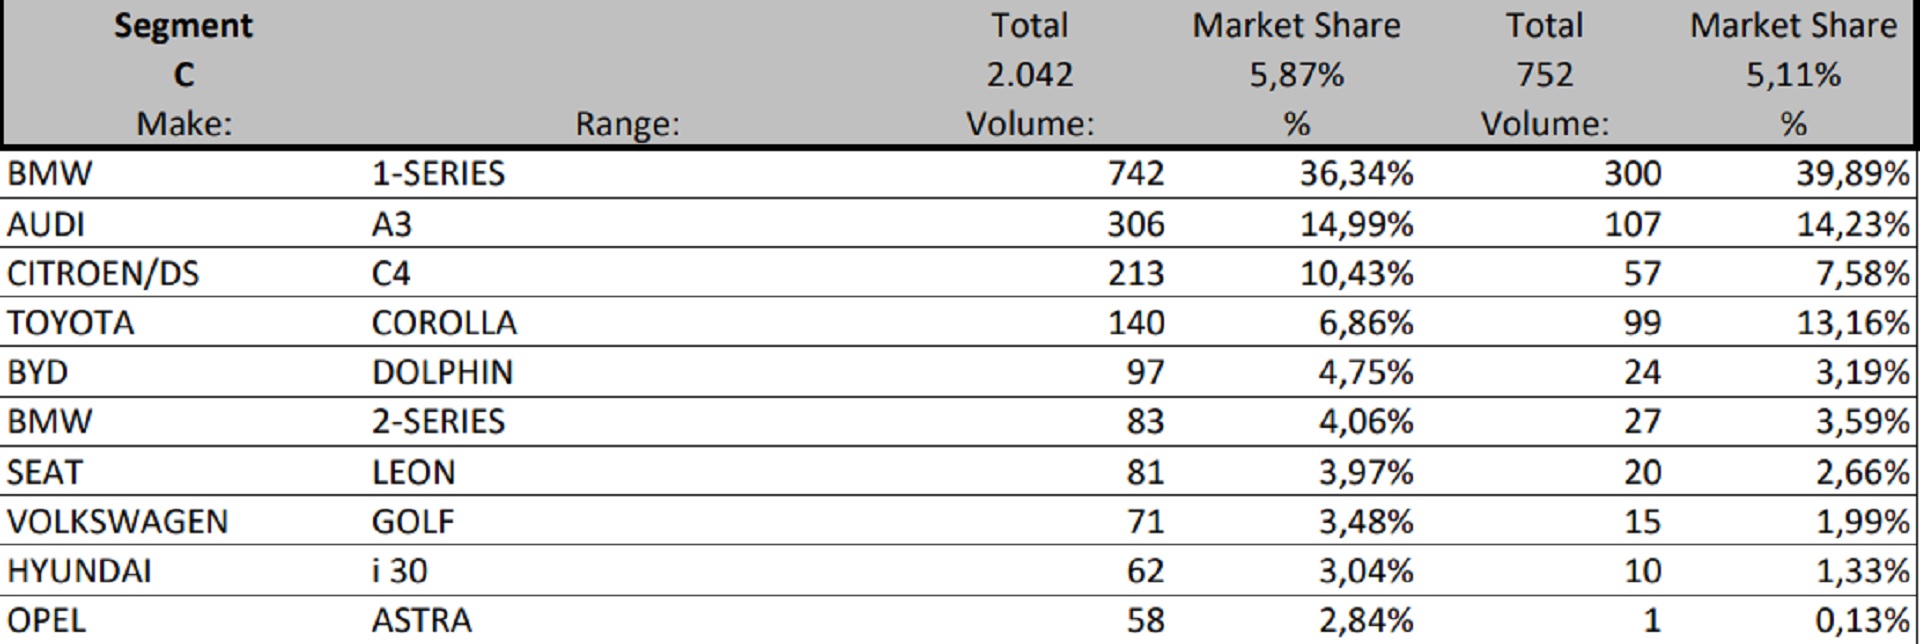Click the Range: column header
This screenshot has height=644, width=1920.
(627, 124)
